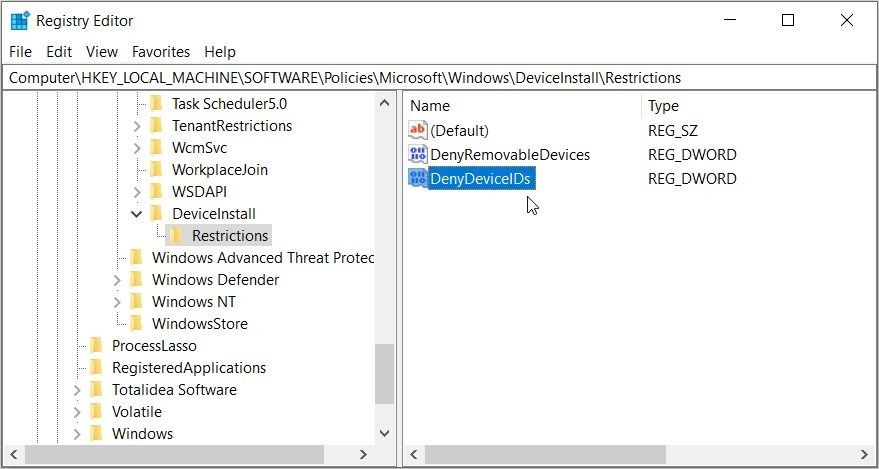Open the File menu

21,52
